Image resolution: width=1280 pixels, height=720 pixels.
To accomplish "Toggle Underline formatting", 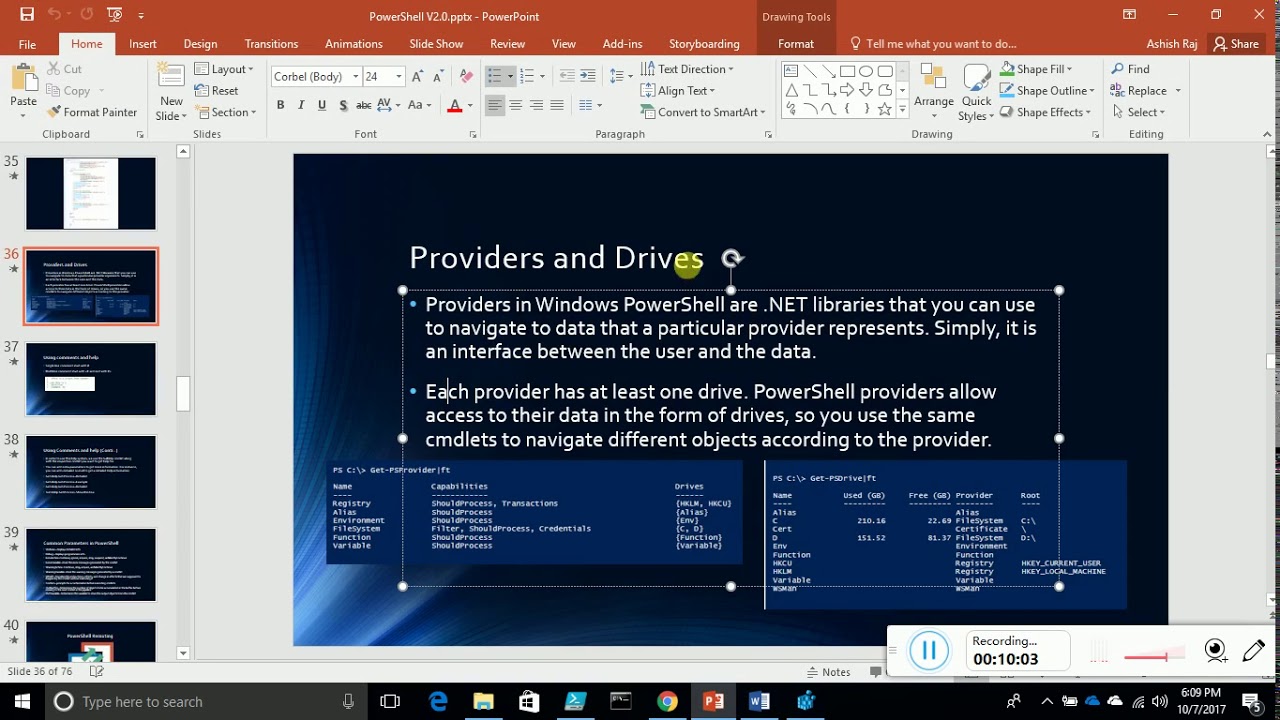I will click(322, 105).
